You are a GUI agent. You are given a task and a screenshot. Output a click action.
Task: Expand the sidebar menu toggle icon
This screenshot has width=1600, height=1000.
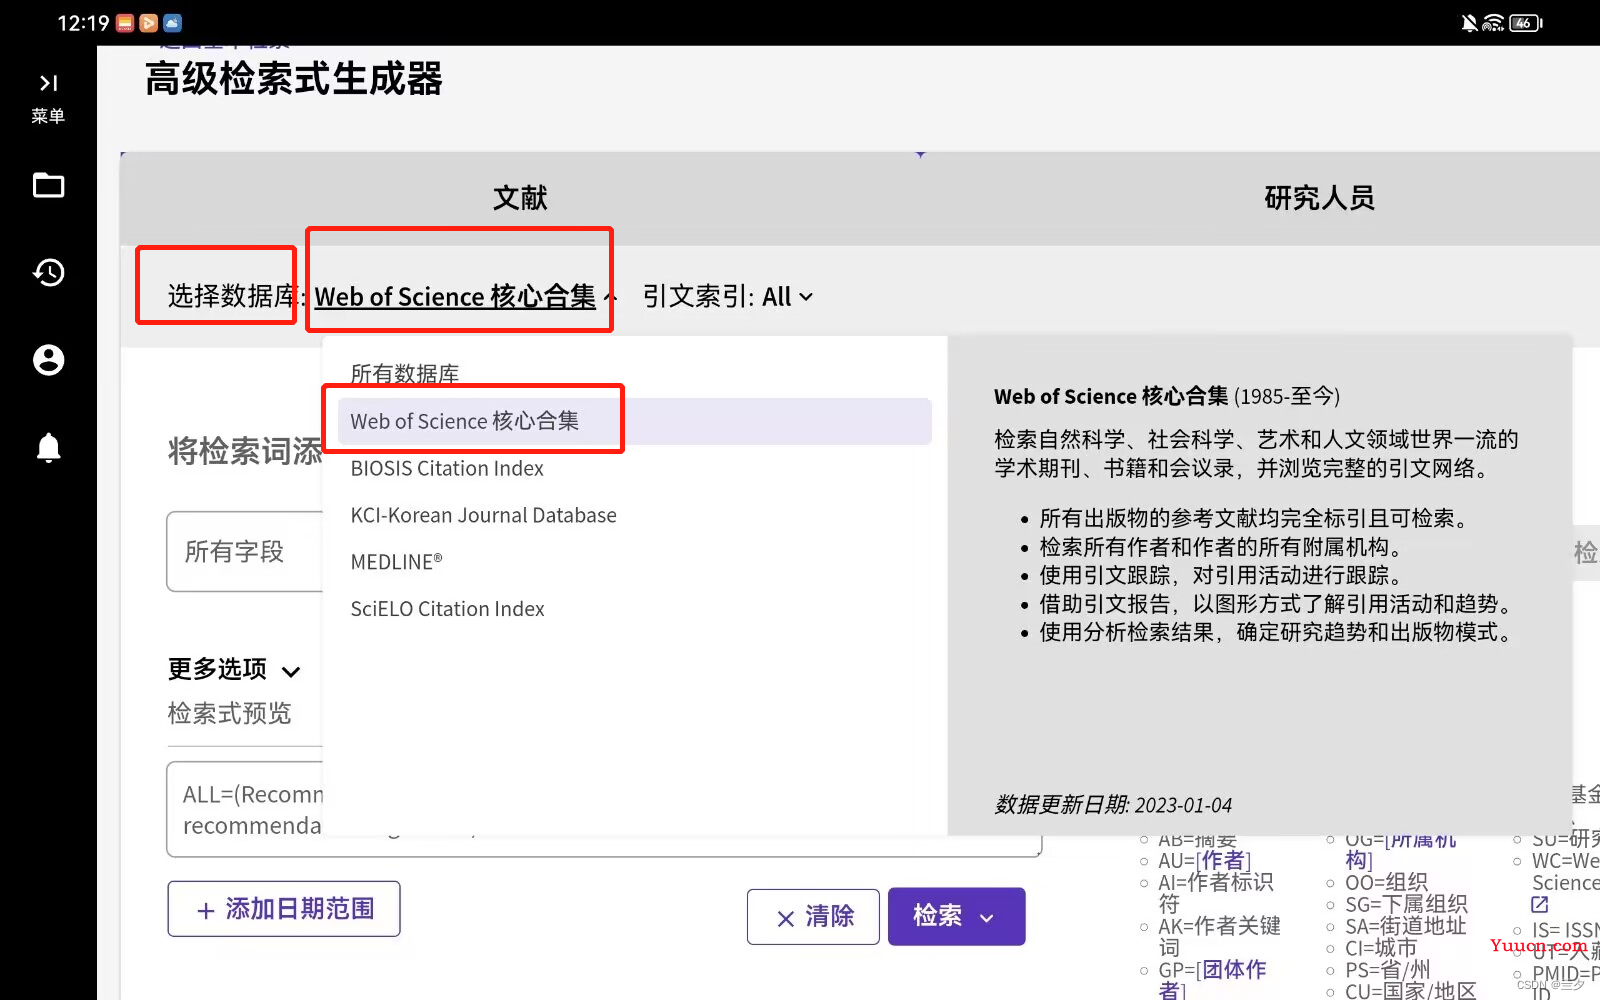point(48,83)
